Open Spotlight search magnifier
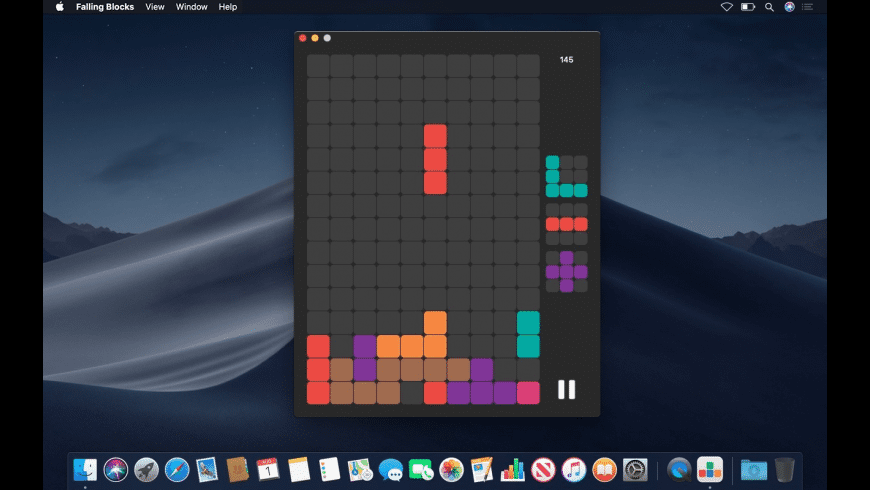The width and height of the screenshot is (870, 490). (x=769, y=7)
